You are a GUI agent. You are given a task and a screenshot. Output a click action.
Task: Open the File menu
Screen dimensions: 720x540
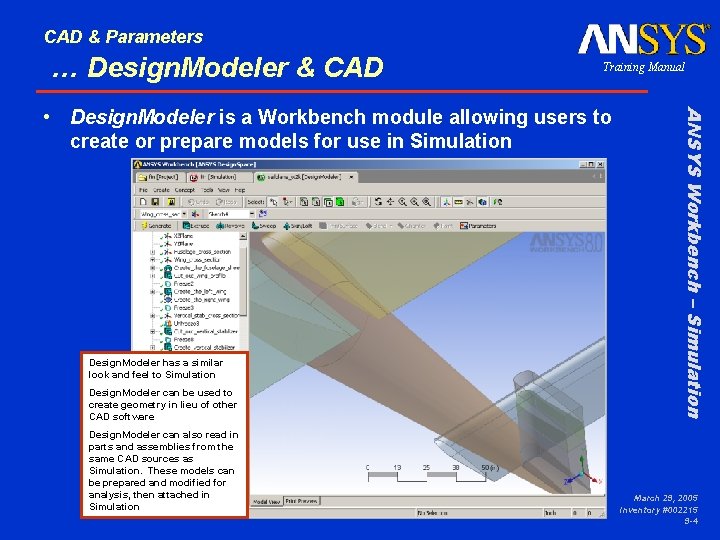(143, 190)
